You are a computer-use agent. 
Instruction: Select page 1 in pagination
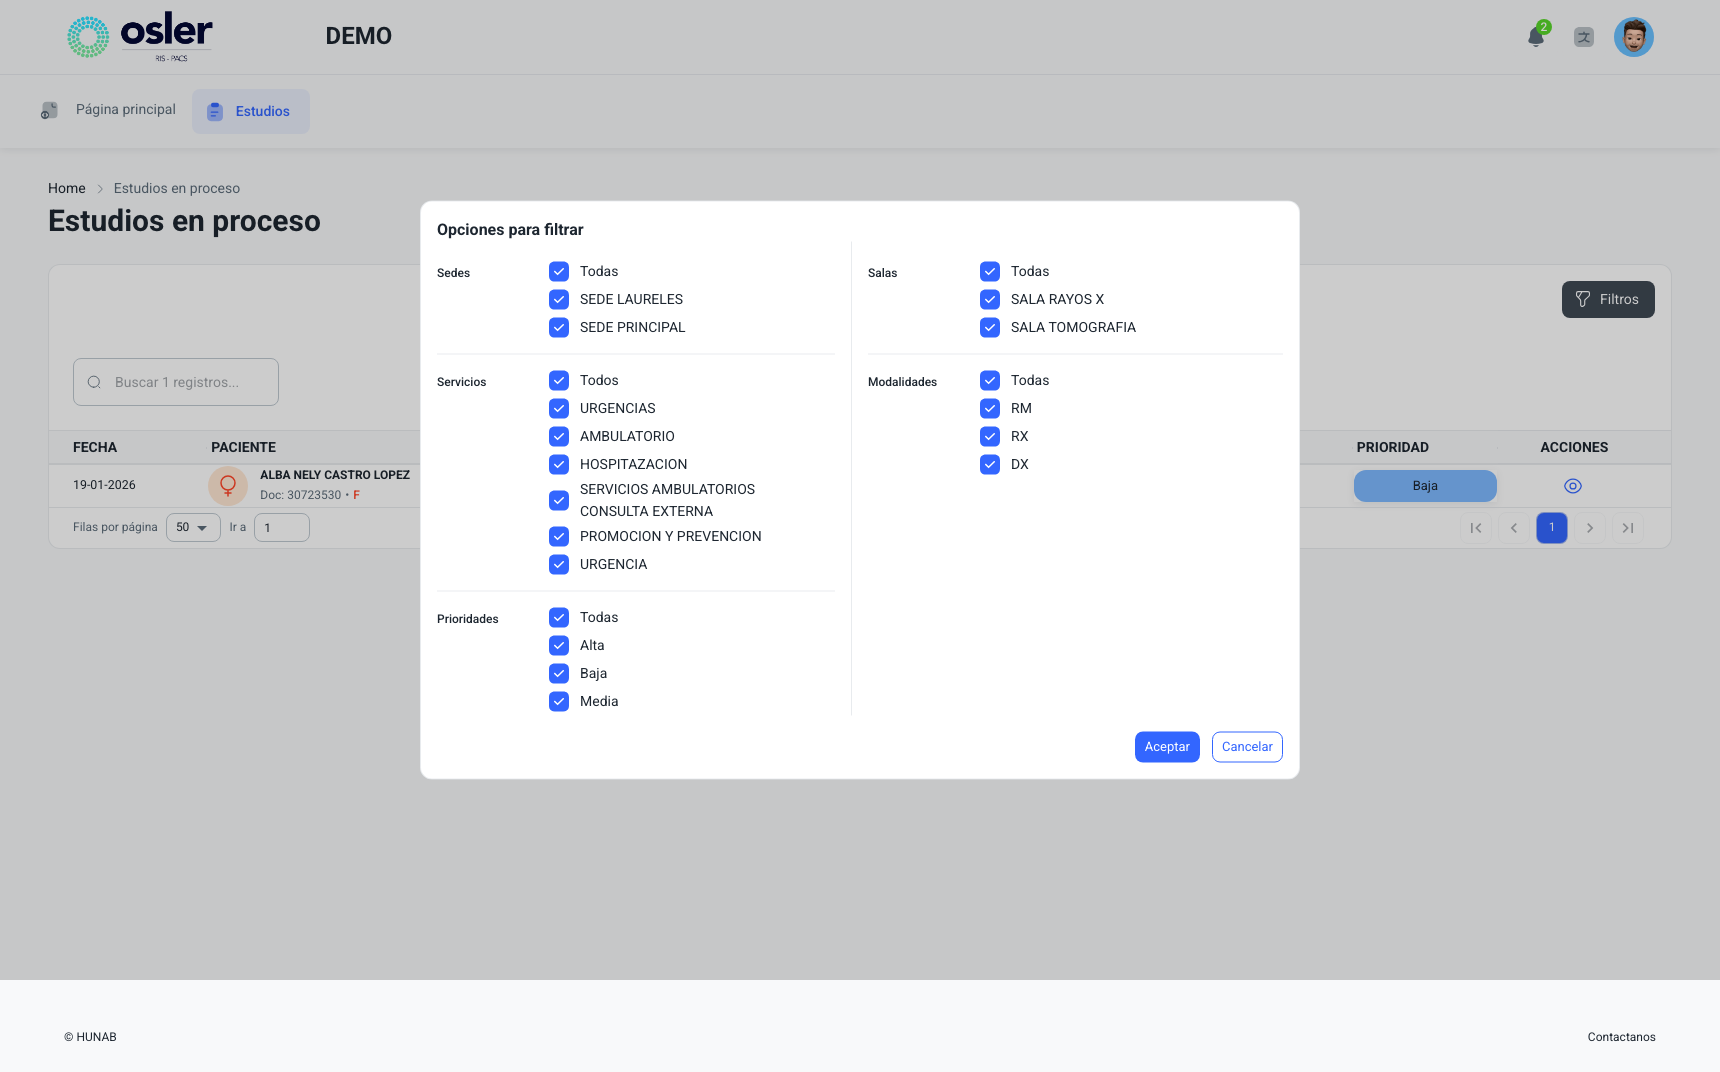pyautogui.click(x=1552, y=528)
